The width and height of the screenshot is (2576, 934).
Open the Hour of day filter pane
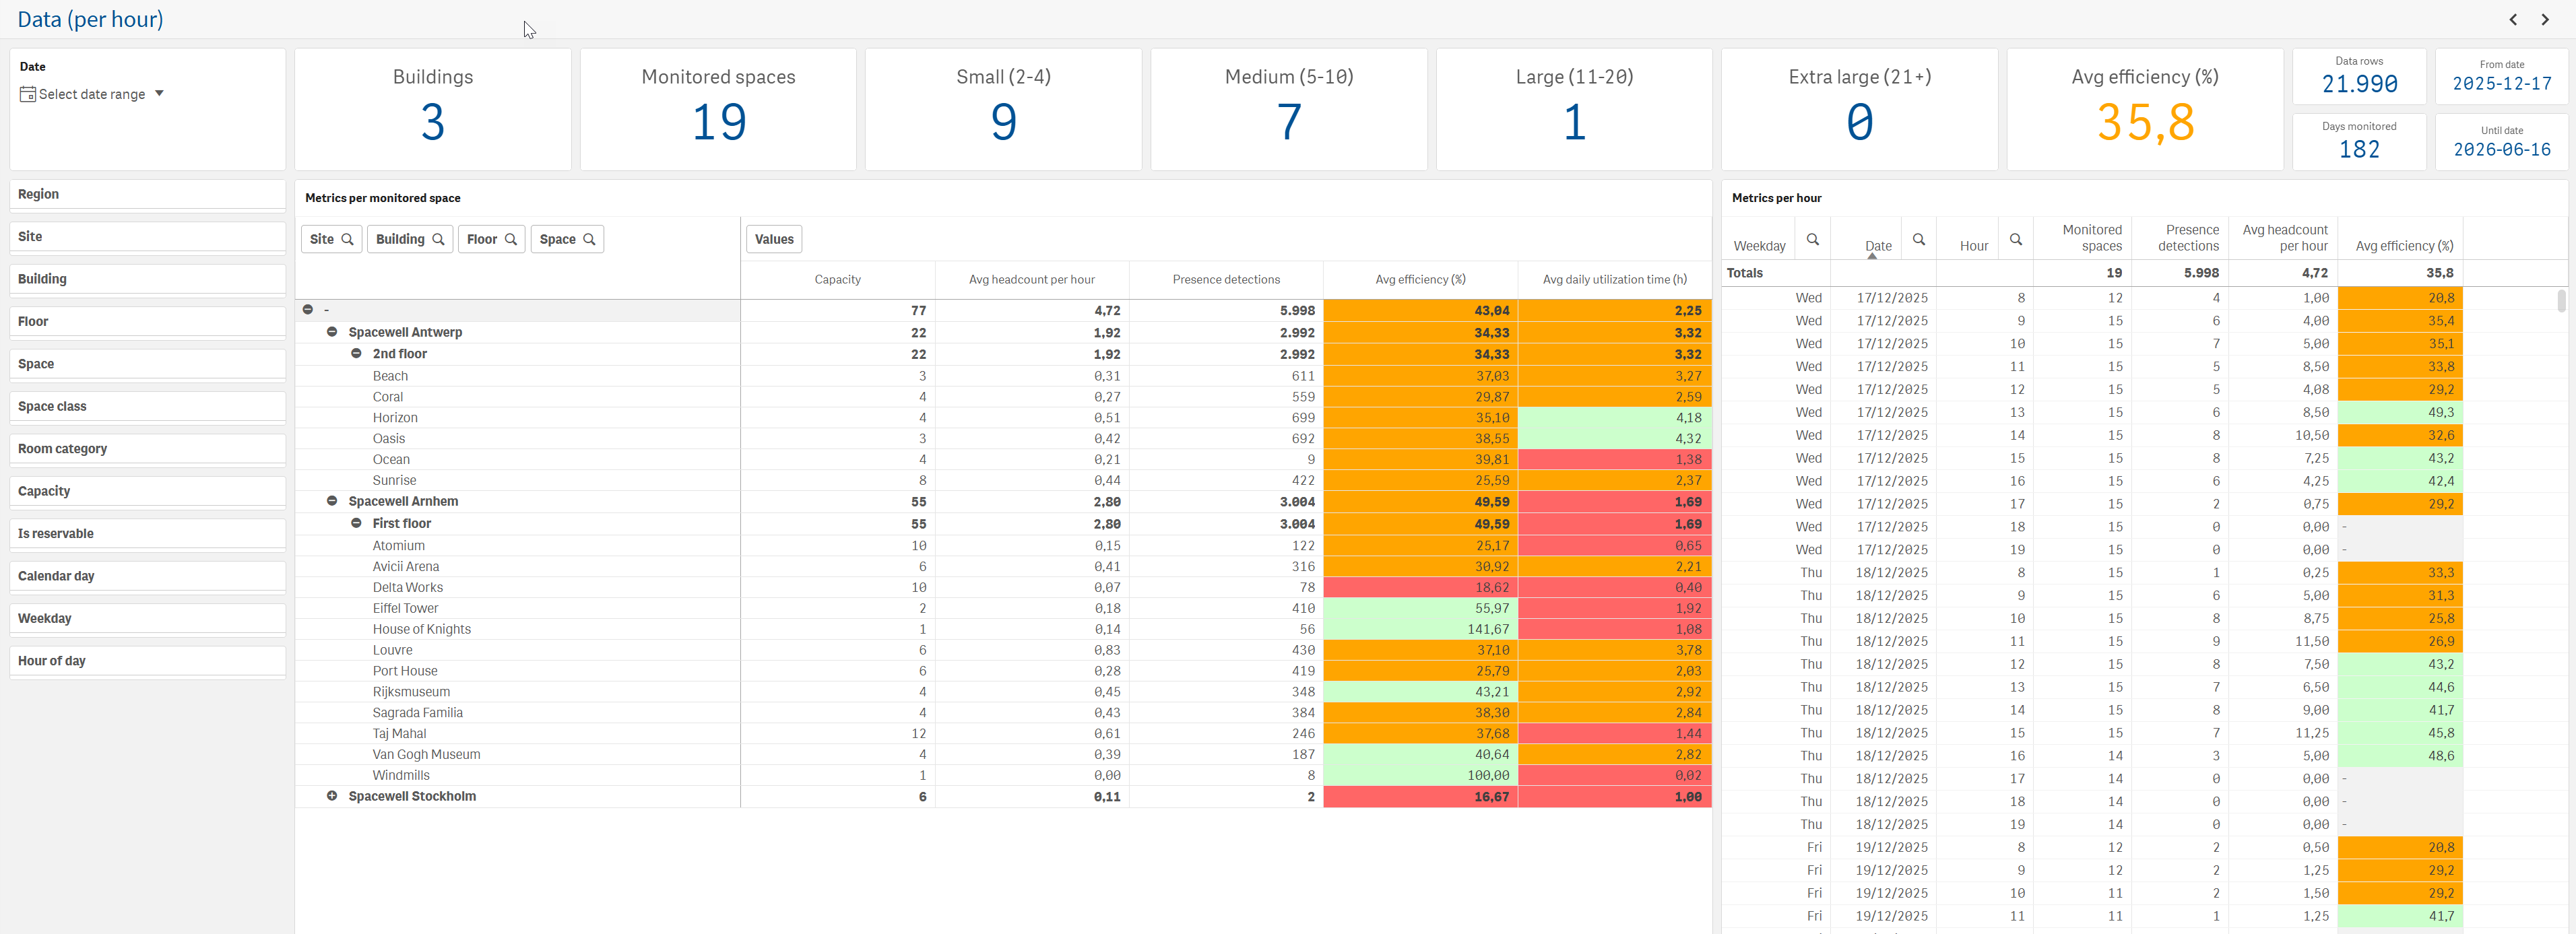point(148,661)
